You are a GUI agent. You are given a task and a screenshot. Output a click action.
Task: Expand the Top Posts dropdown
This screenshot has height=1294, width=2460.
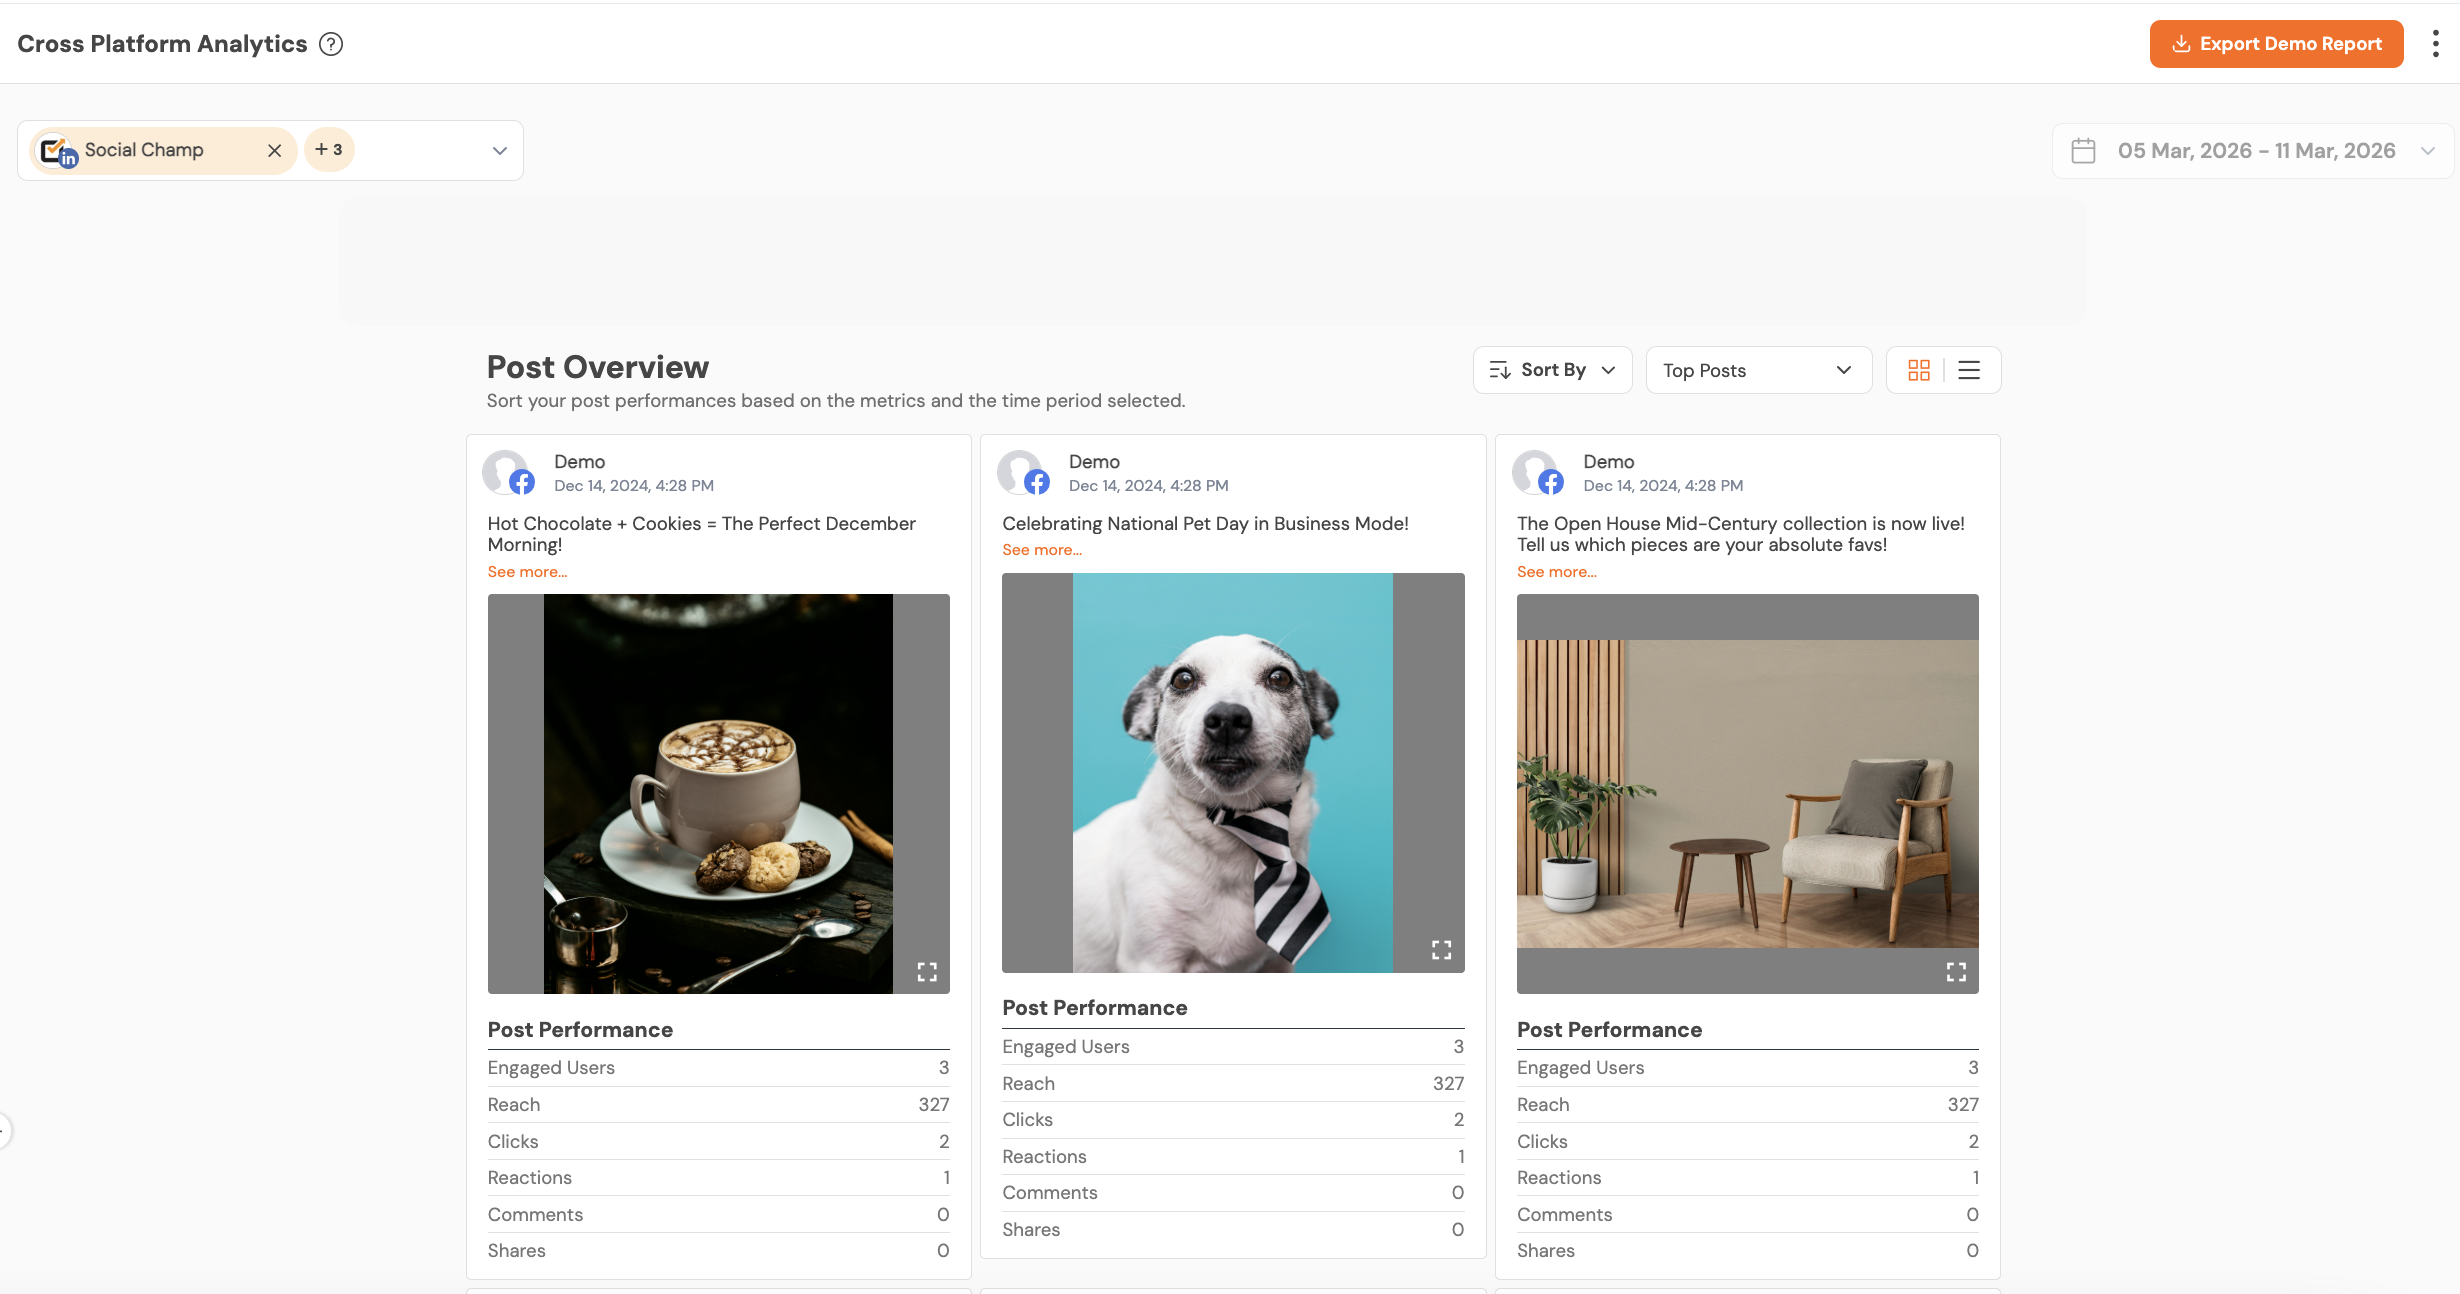pos(1757,370)
